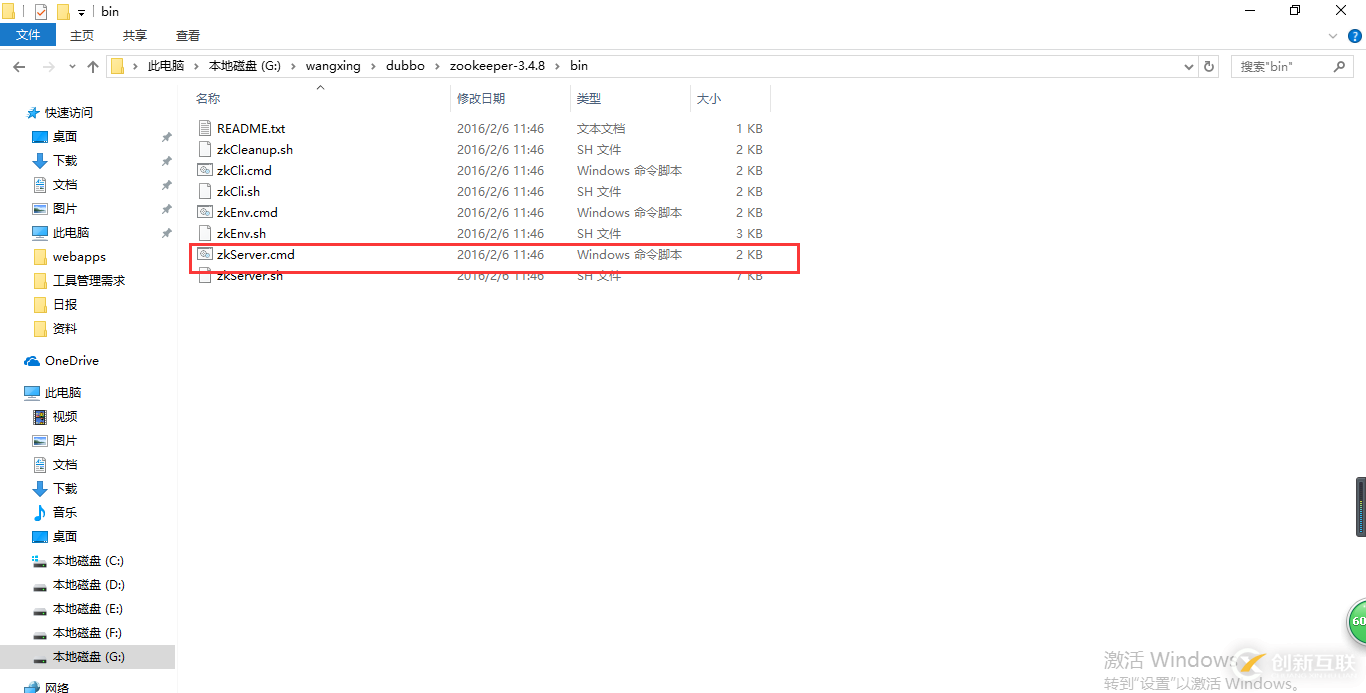This screenshot has height=693, width=1366.
Task: Click the search magnifier icon
Action: (1341, 66)
